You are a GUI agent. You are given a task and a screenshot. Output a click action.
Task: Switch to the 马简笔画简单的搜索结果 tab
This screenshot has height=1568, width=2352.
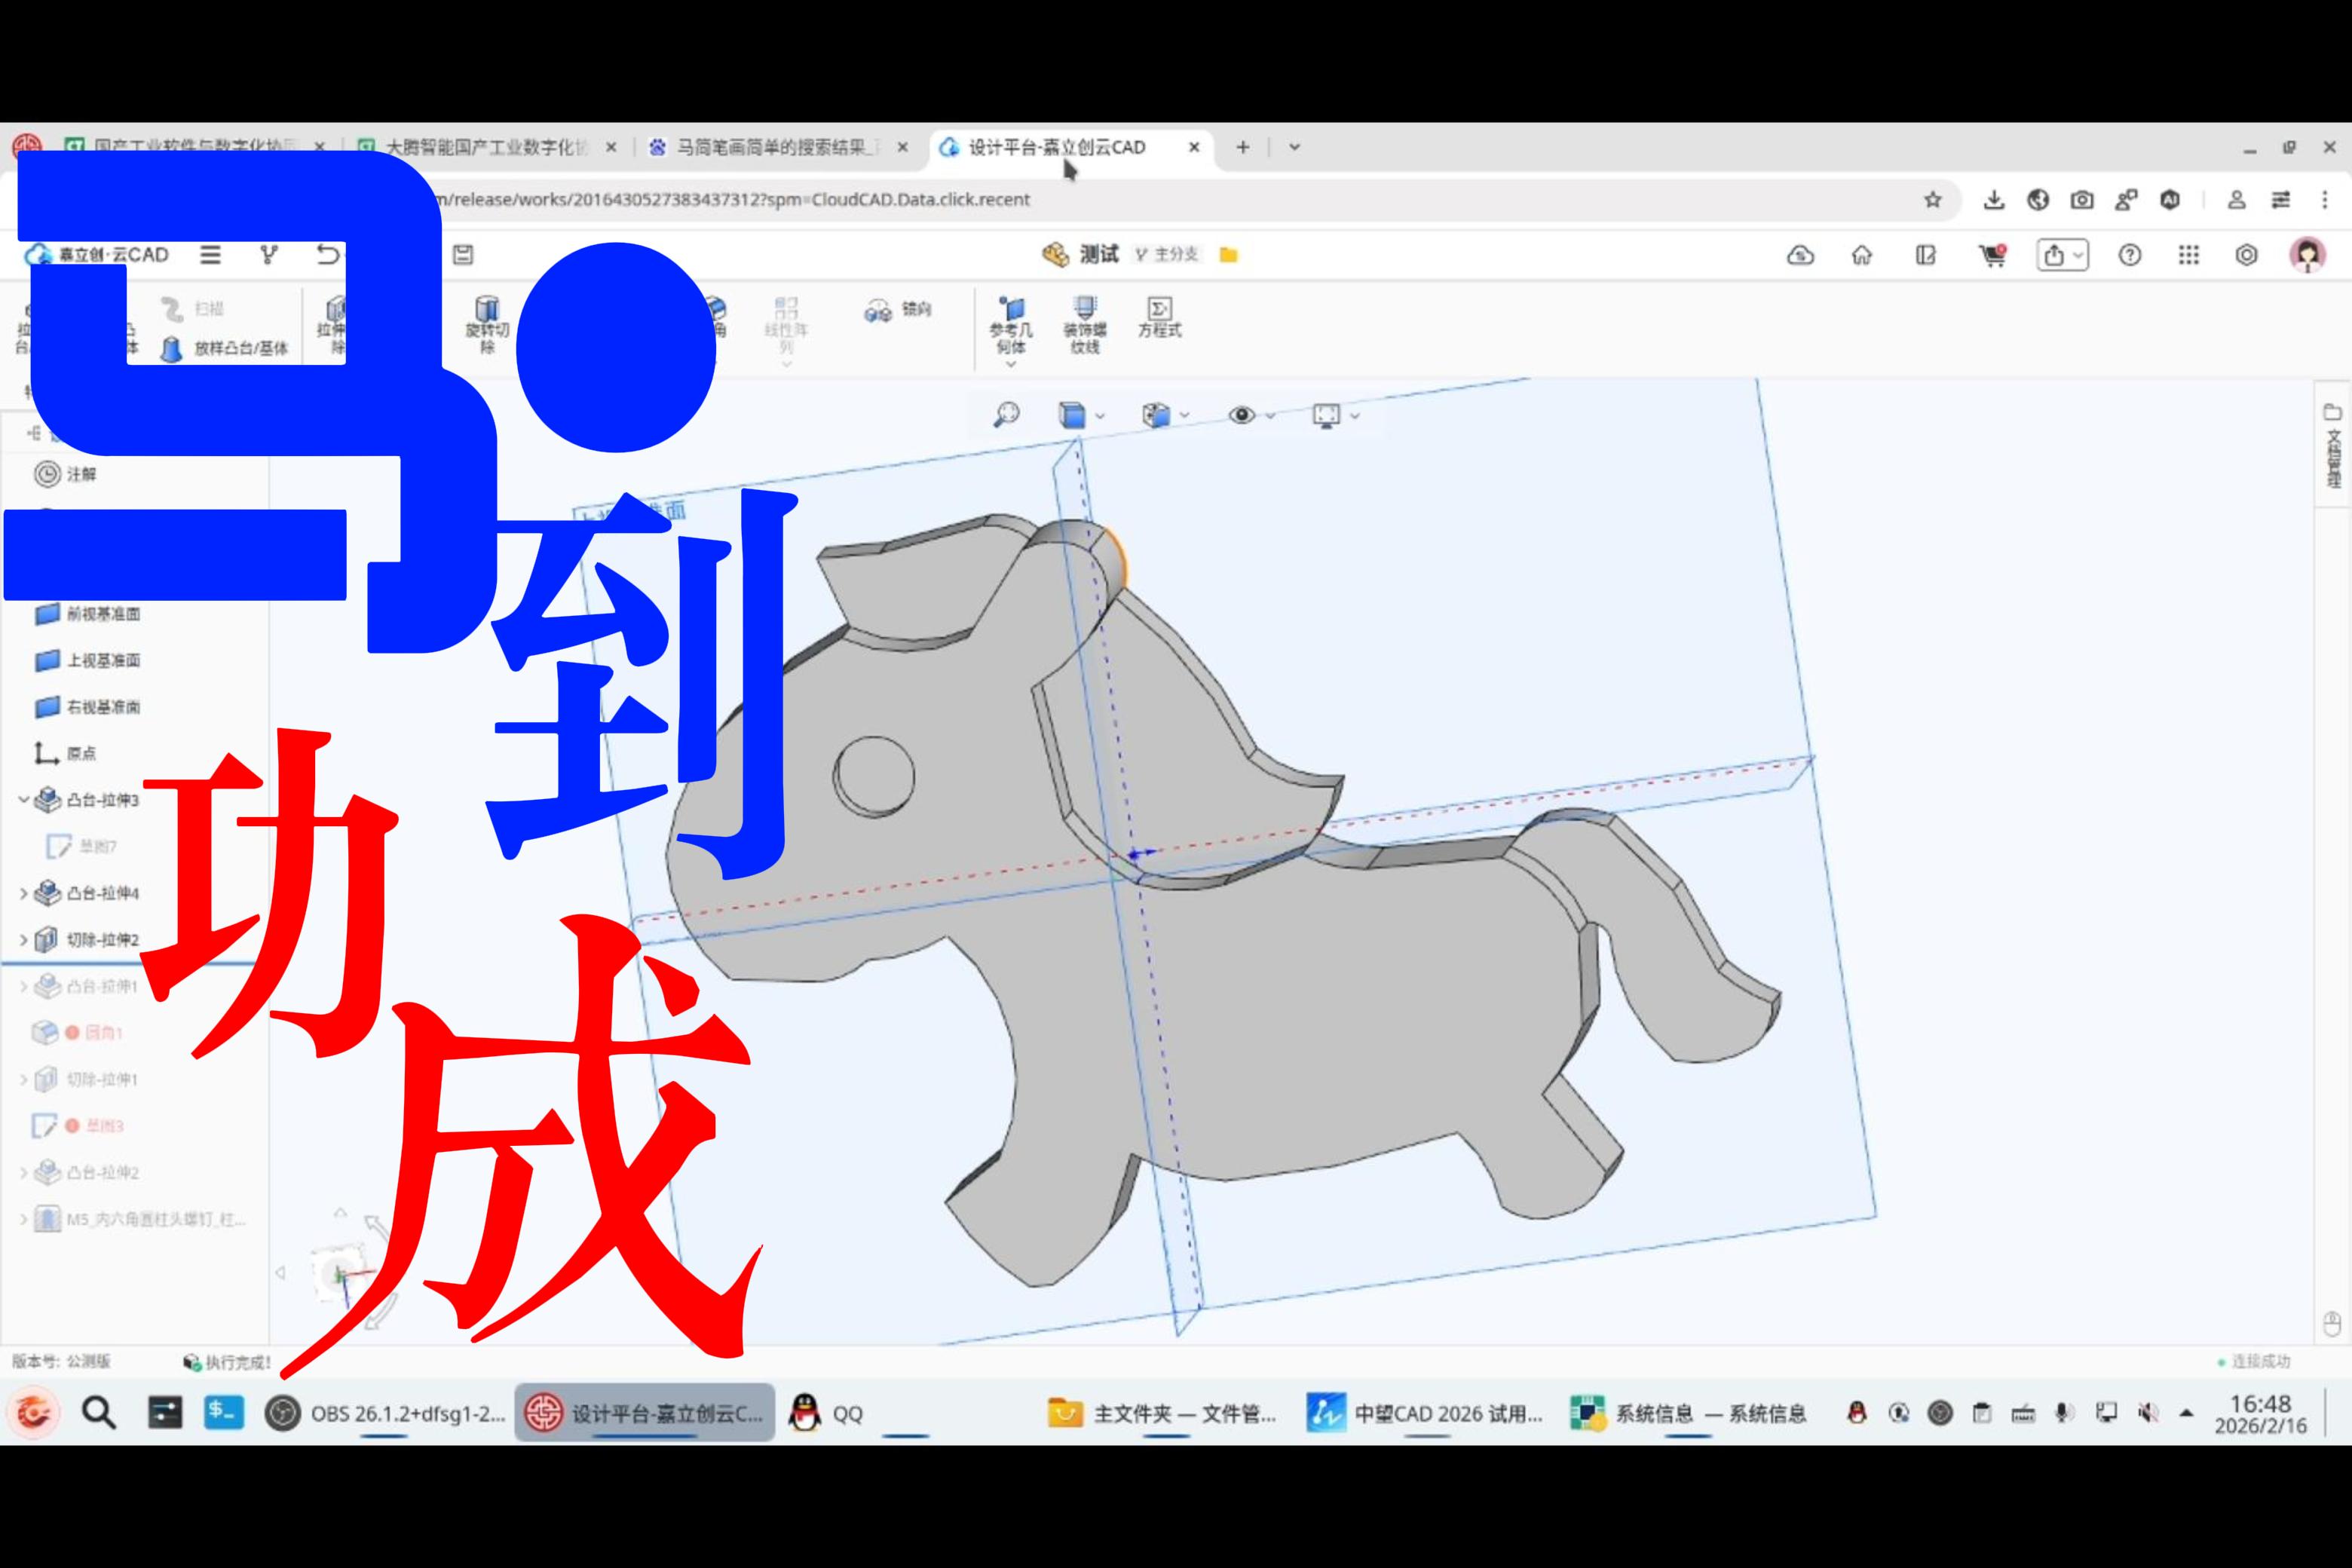(777, 147)
